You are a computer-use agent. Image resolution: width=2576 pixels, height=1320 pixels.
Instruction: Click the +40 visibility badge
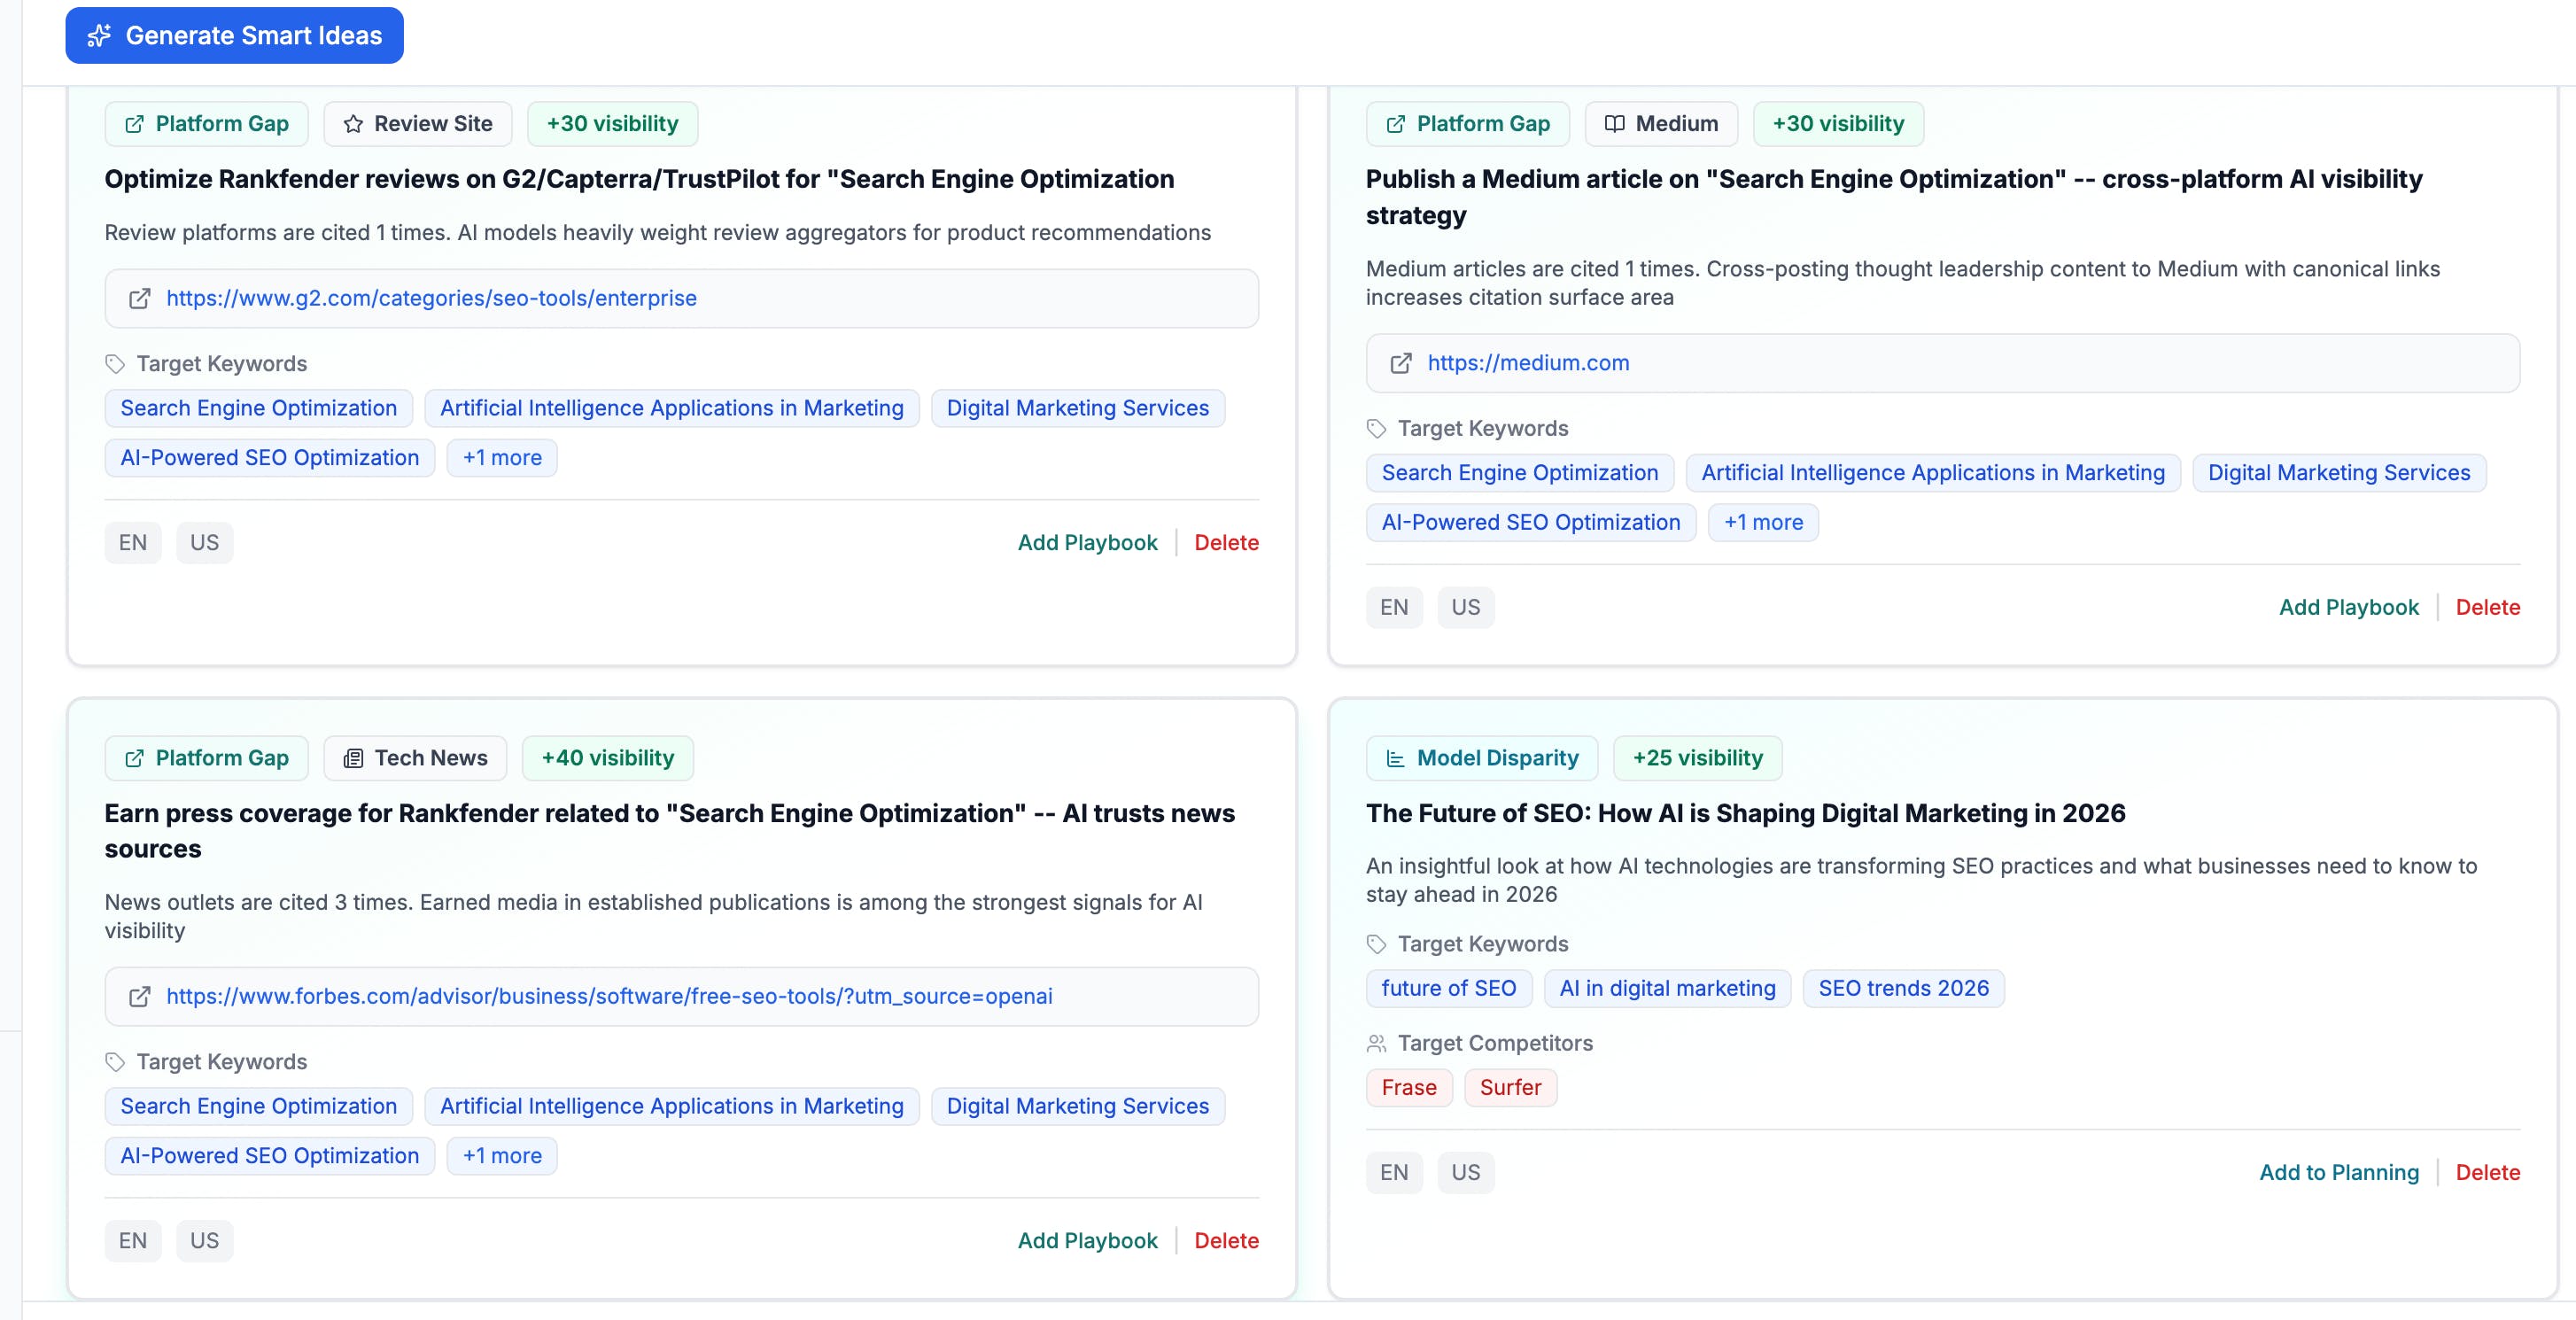[x=607, y=758]
